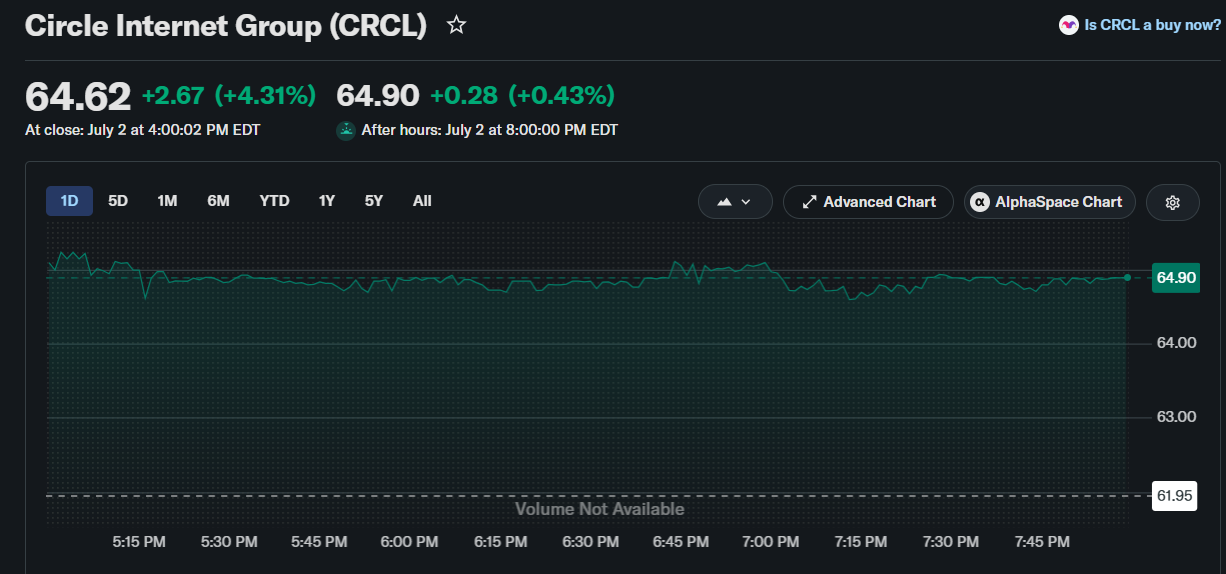
Task: Open the AlphaSpace Chart
Action: pyautogui.click(x=1049, y=202)
